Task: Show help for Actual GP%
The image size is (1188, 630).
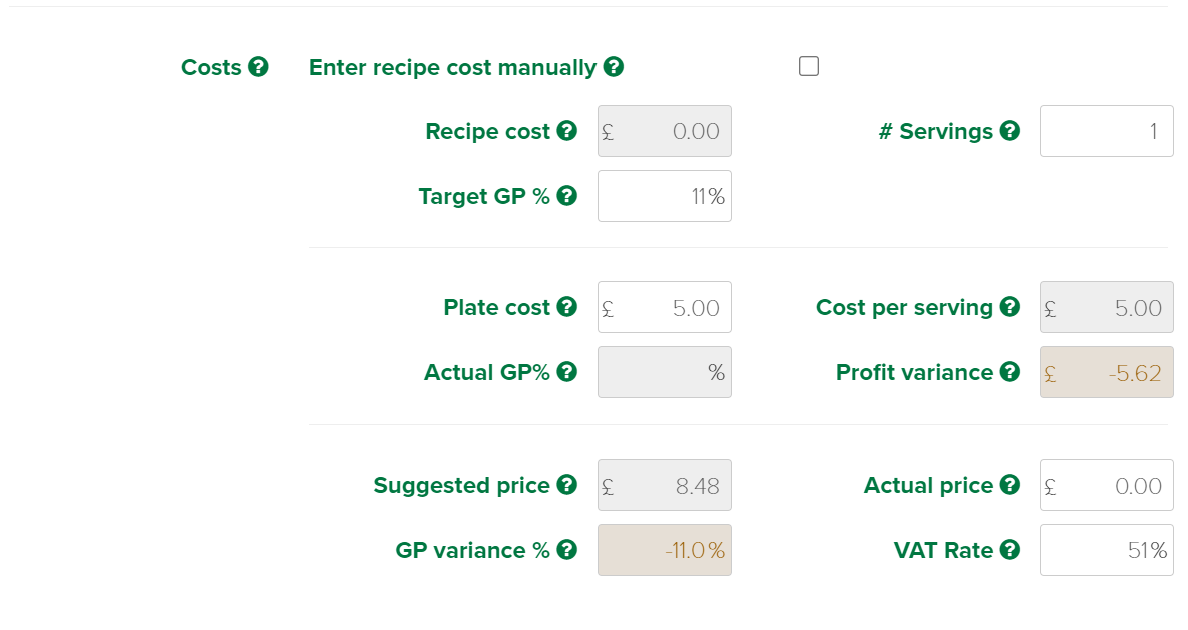Action: (x=567, y=372)
